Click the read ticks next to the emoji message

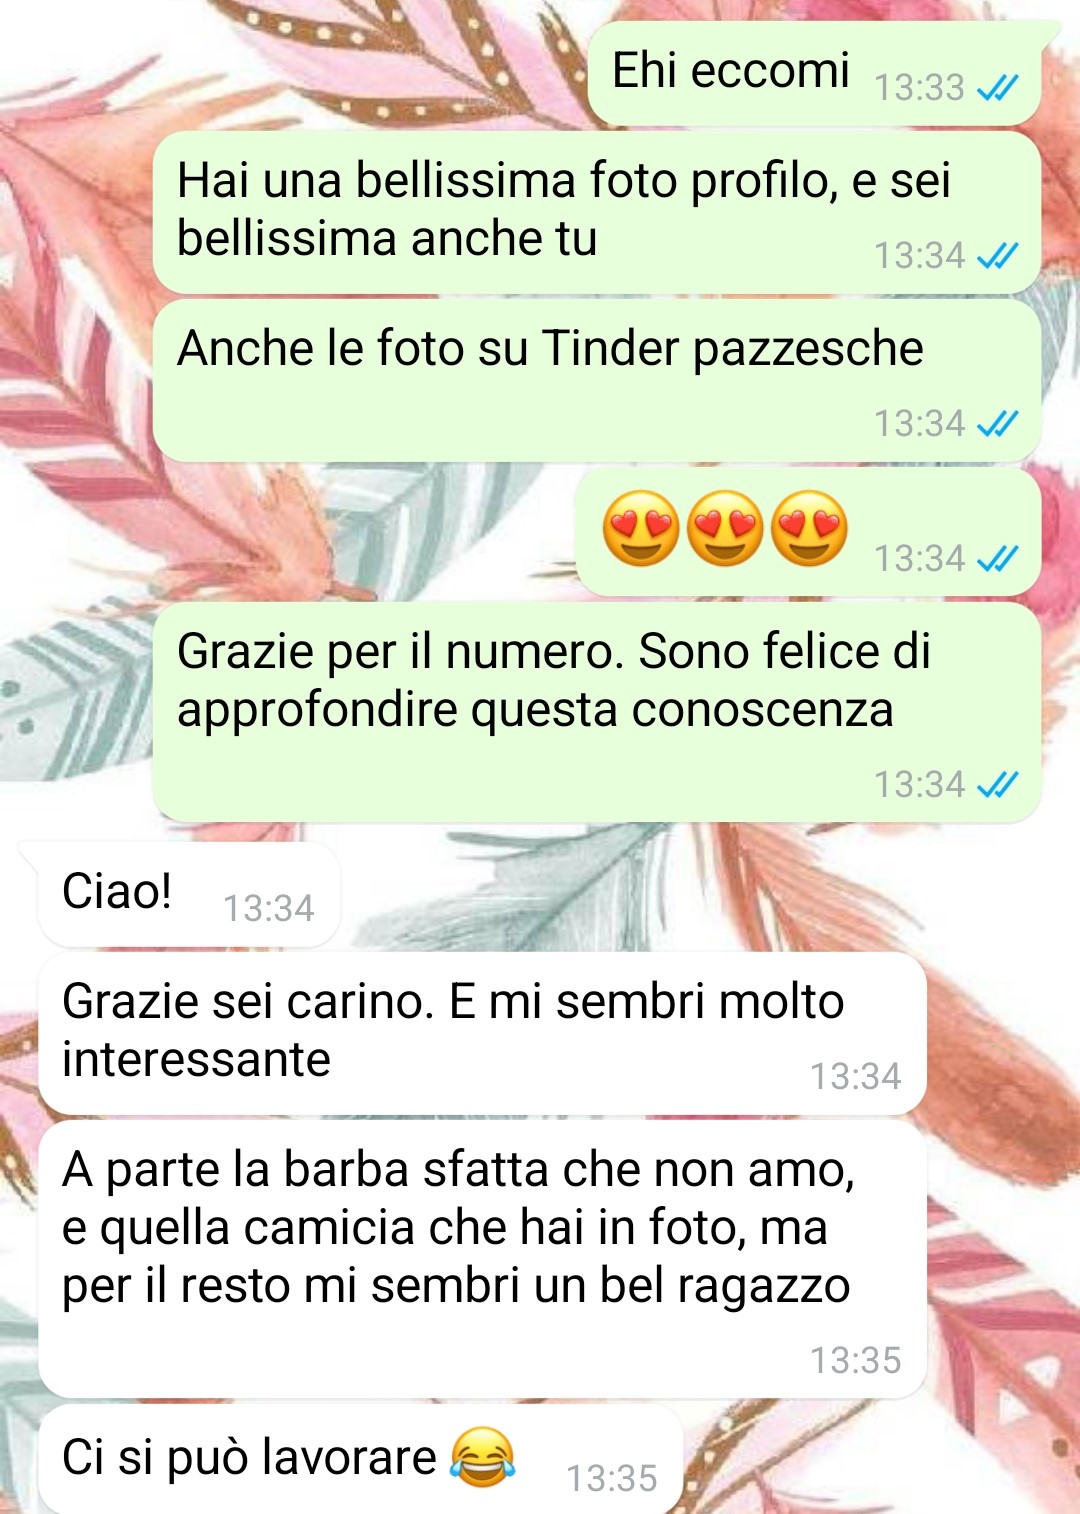tap(997, 559)
